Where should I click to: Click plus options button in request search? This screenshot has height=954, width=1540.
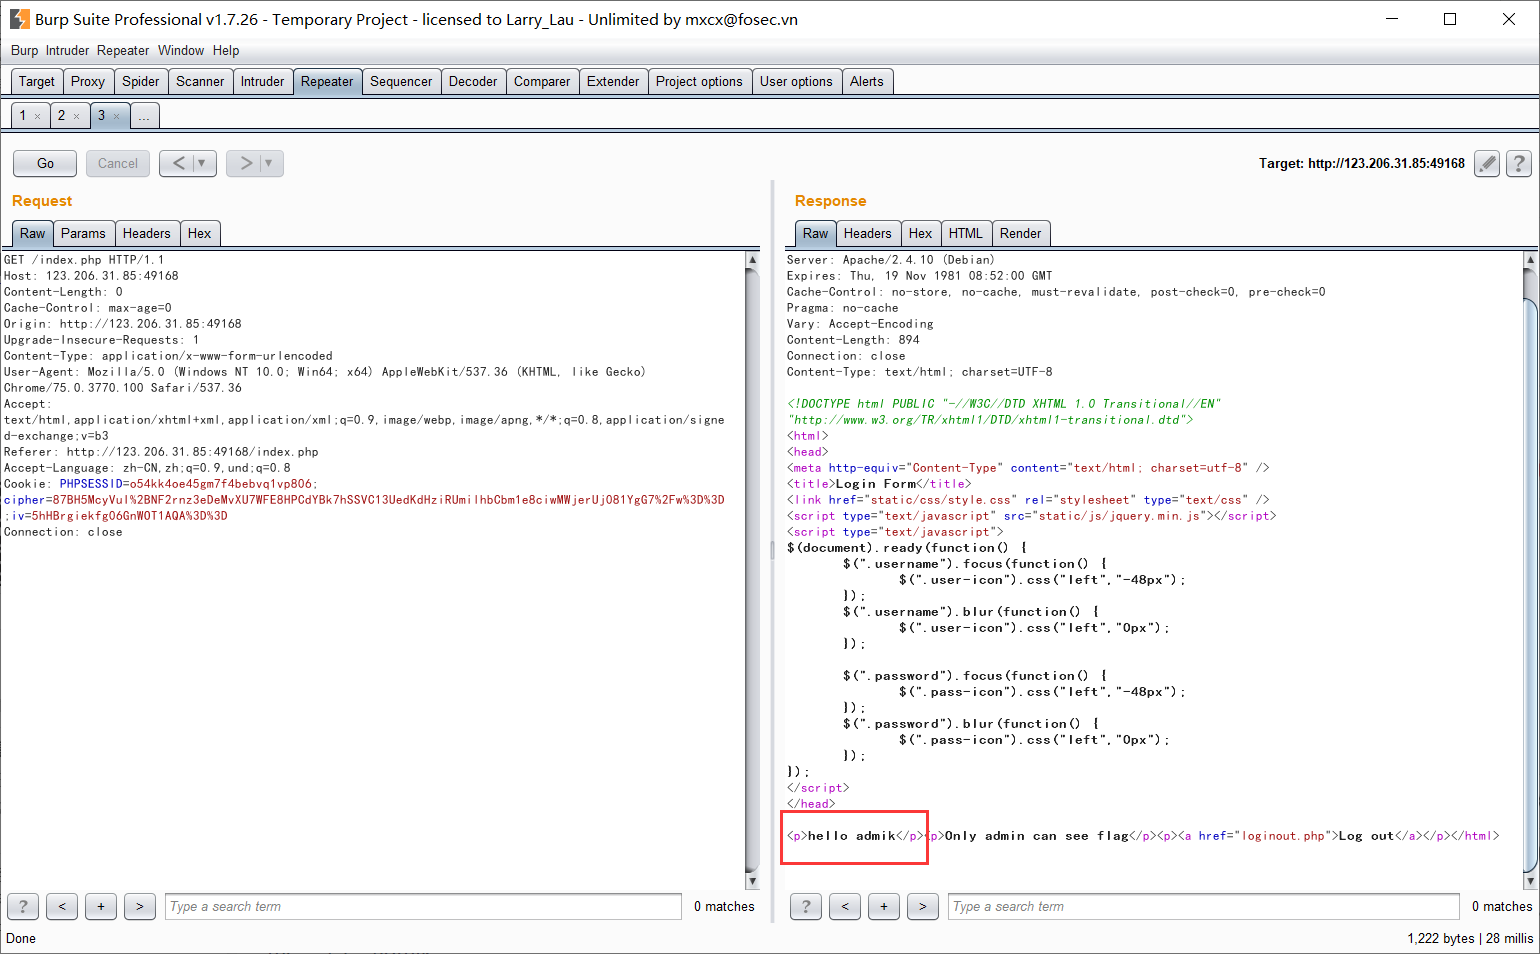(x=101, y=906)
